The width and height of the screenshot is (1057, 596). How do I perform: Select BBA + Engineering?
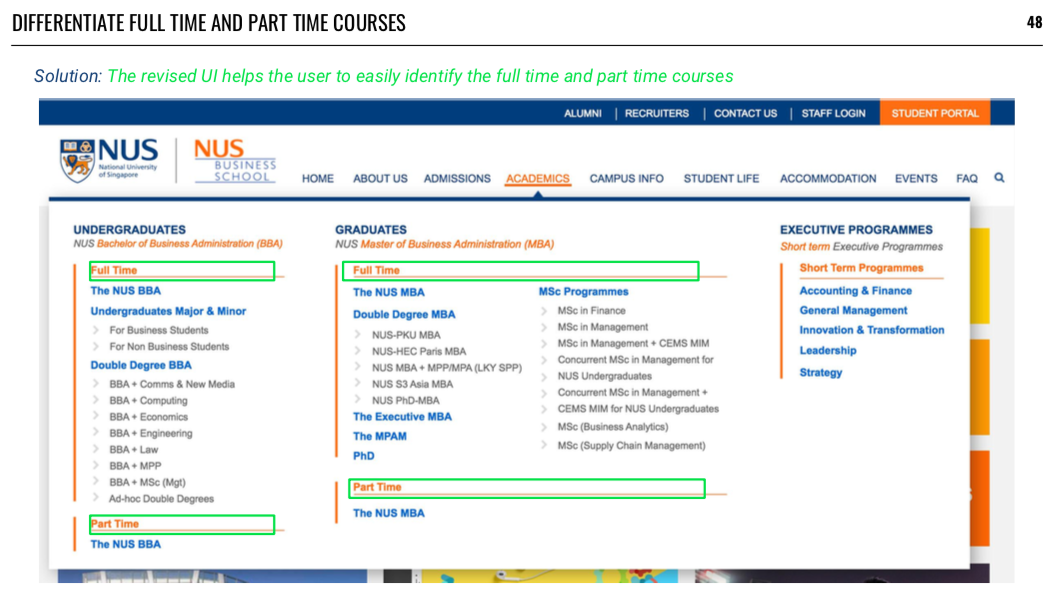(150, 433)
